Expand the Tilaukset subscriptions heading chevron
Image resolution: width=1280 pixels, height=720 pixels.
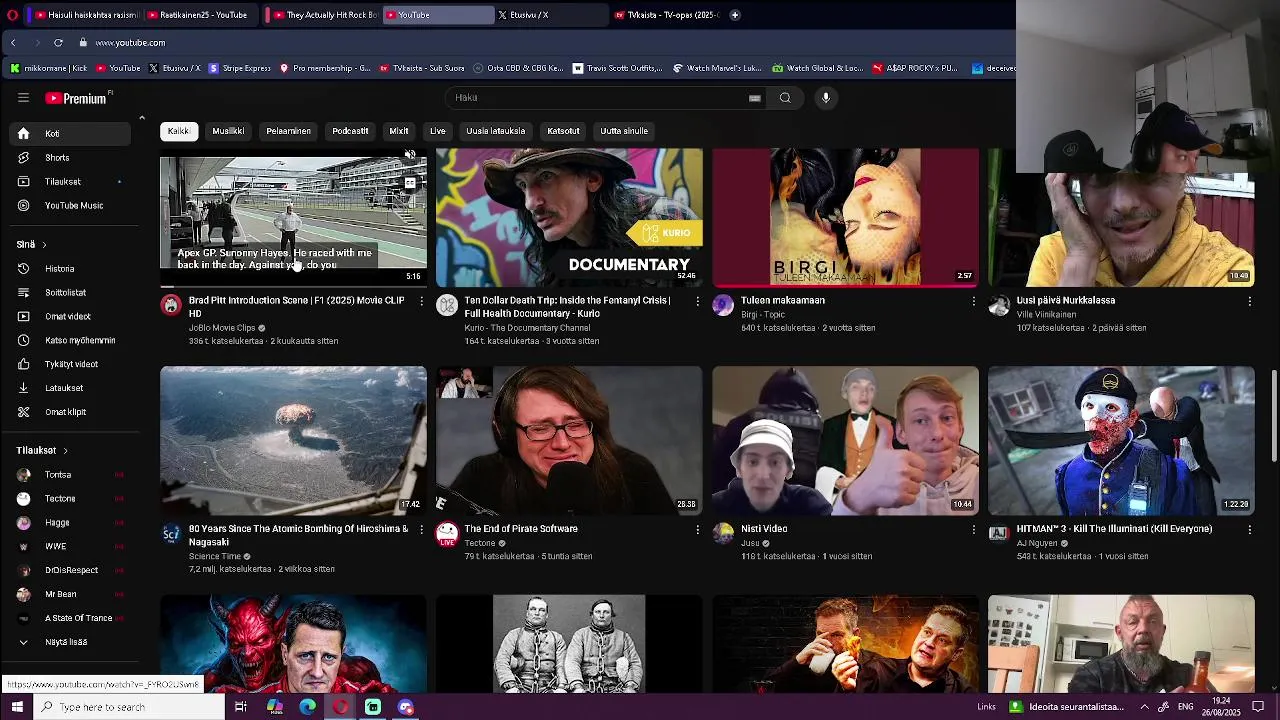click(x=65, y=451)
